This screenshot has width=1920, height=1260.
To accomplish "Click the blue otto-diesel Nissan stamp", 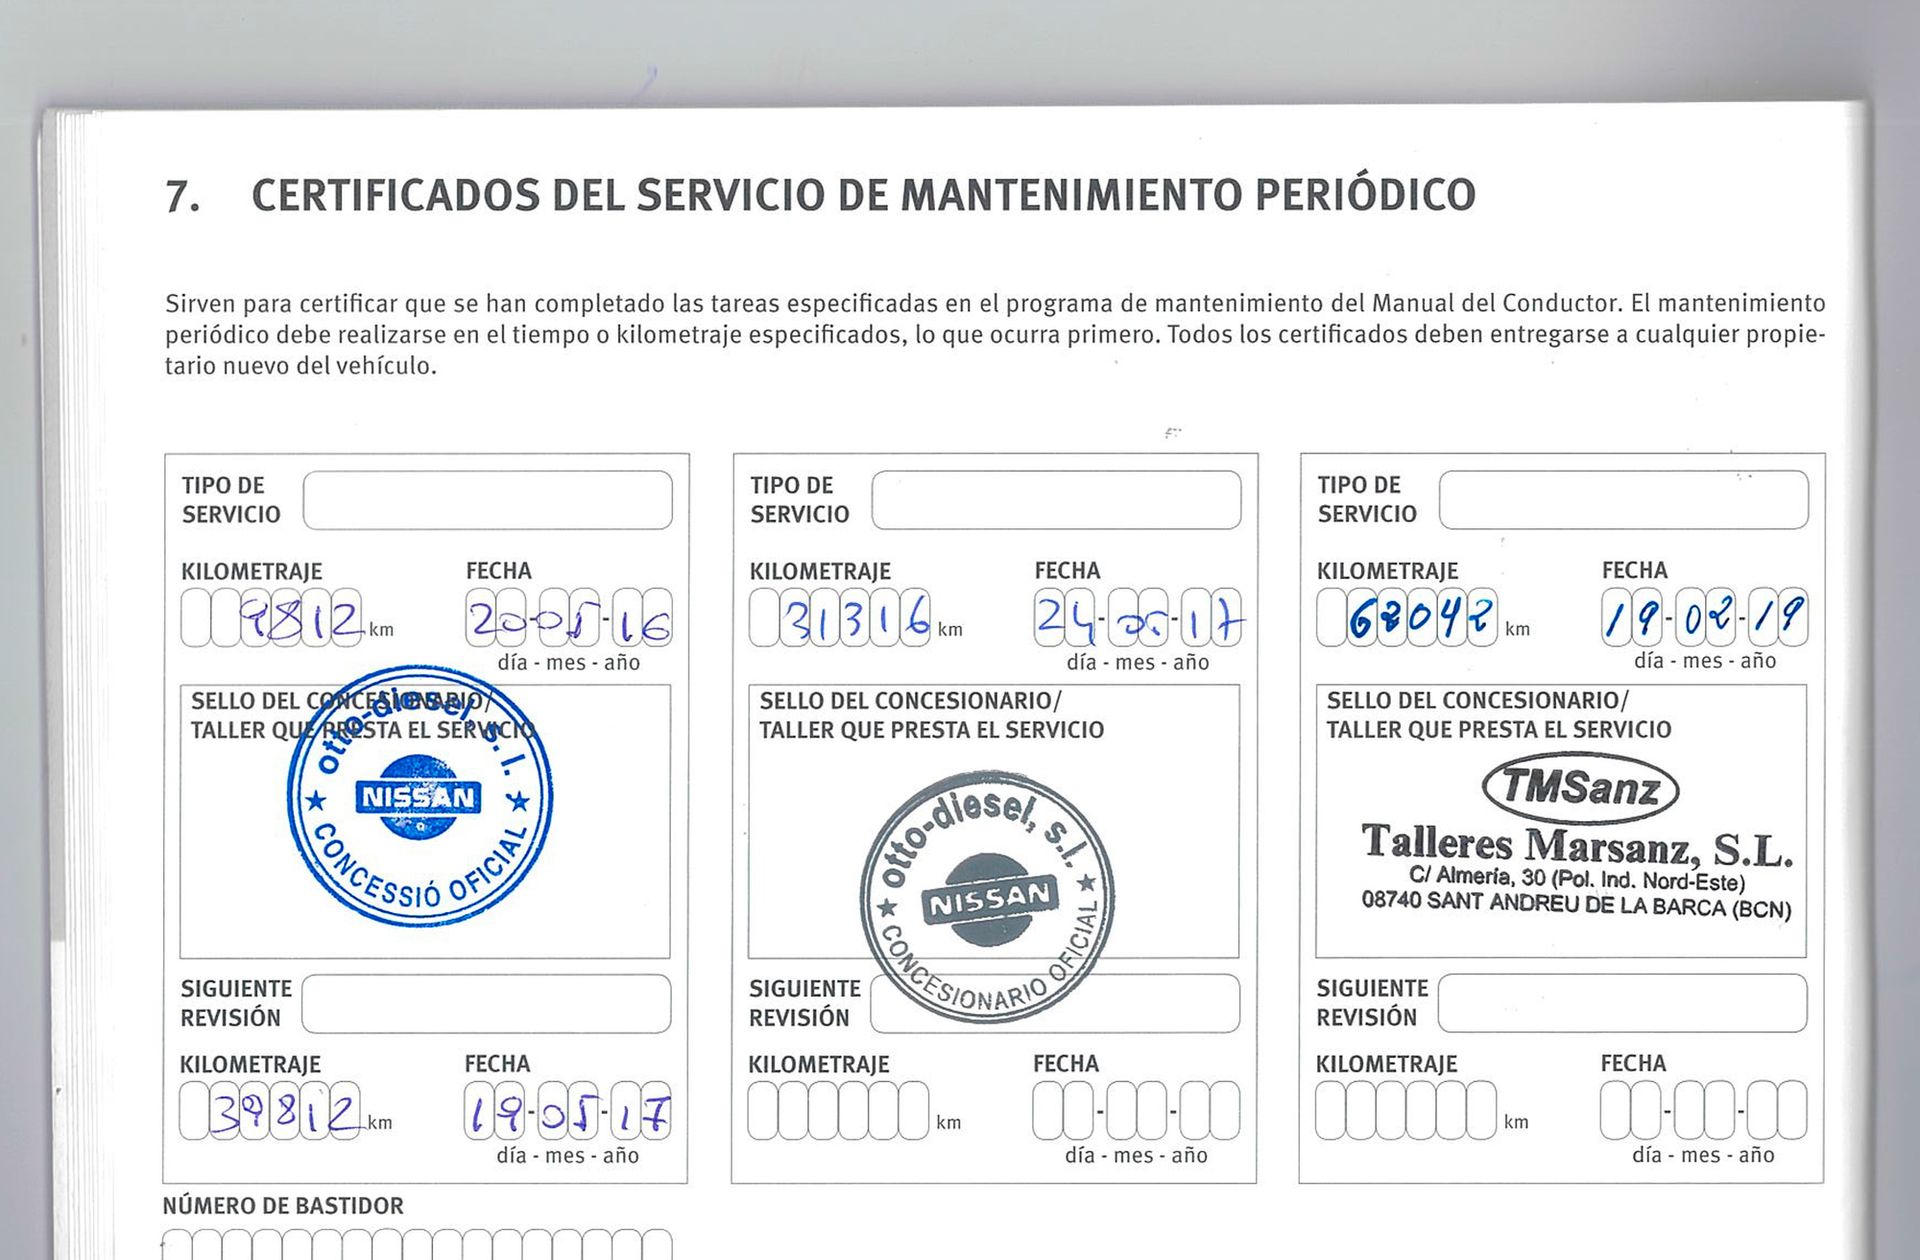I will [420, 796].
